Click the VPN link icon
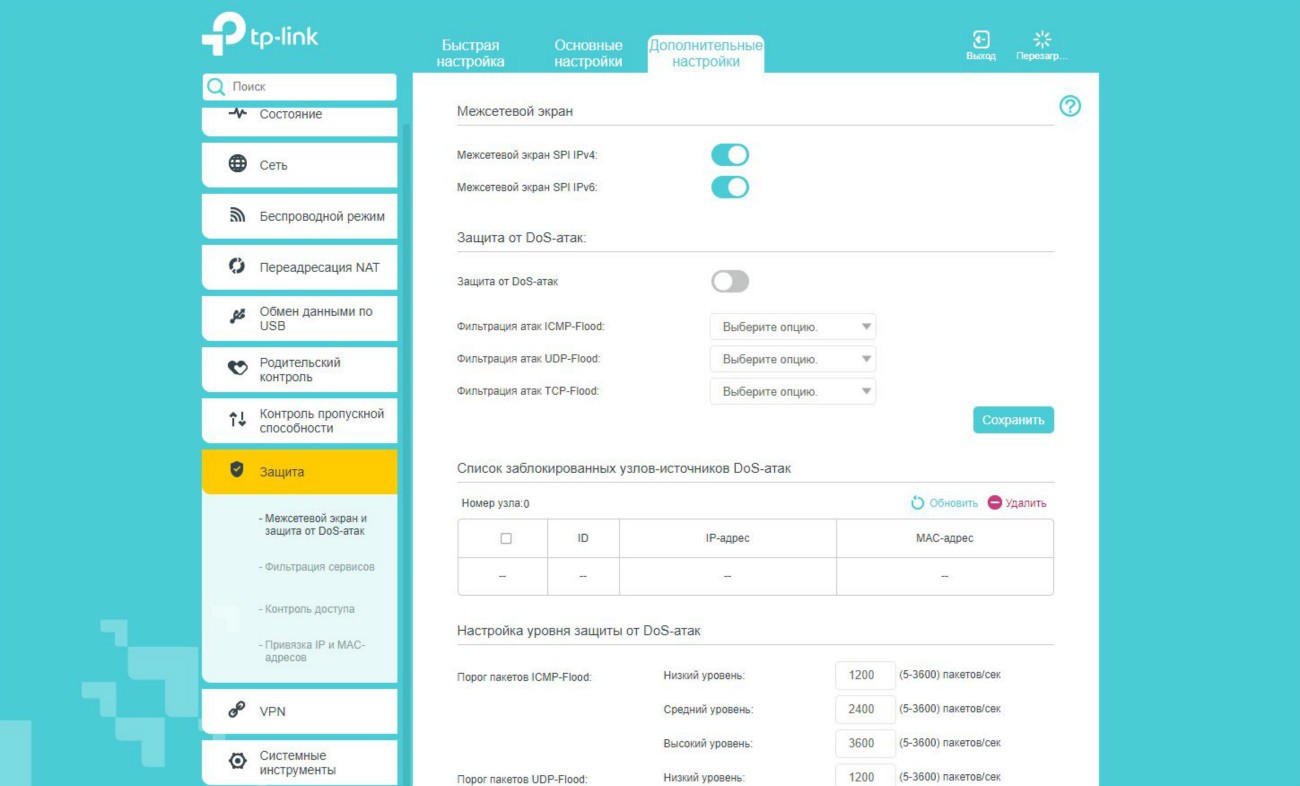The width and height of the screenshot is (1300, 786). [x=237, y=710]
